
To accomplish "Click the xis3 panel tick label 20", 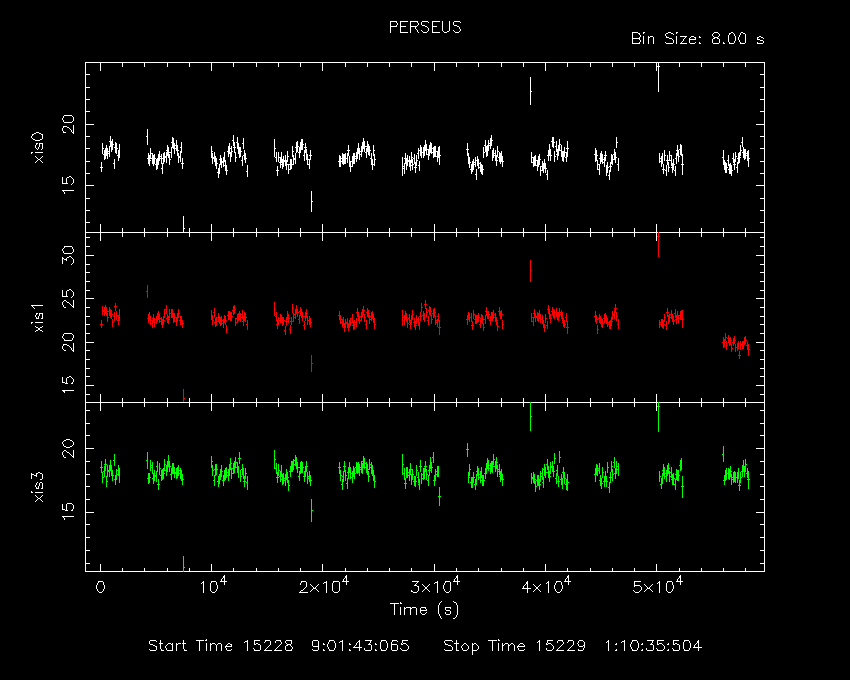I will click(x=69, y=448).
